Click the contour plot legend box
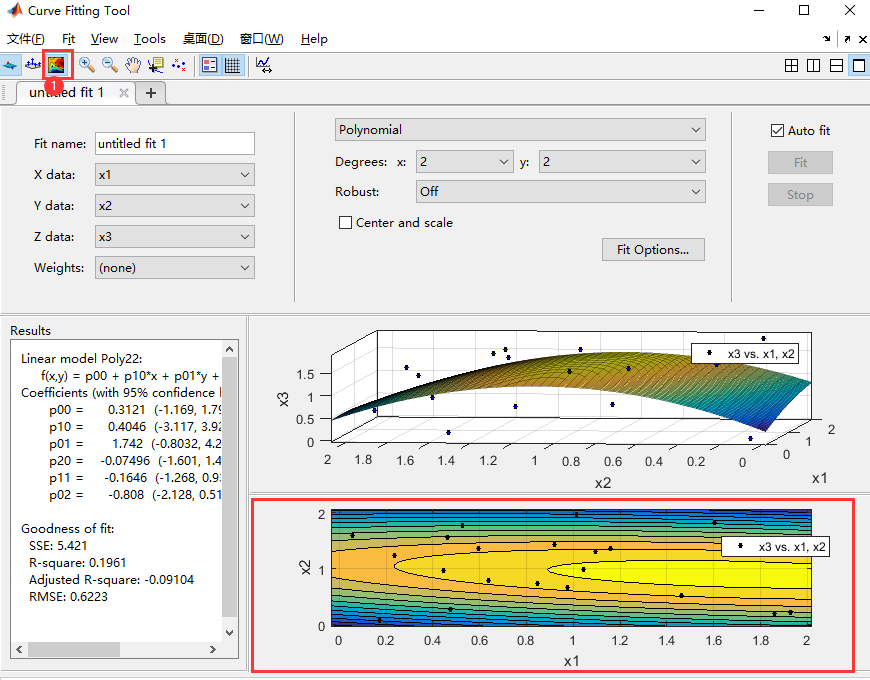The image size is (870, 680). pyautogui.click(x=775, y=546)
